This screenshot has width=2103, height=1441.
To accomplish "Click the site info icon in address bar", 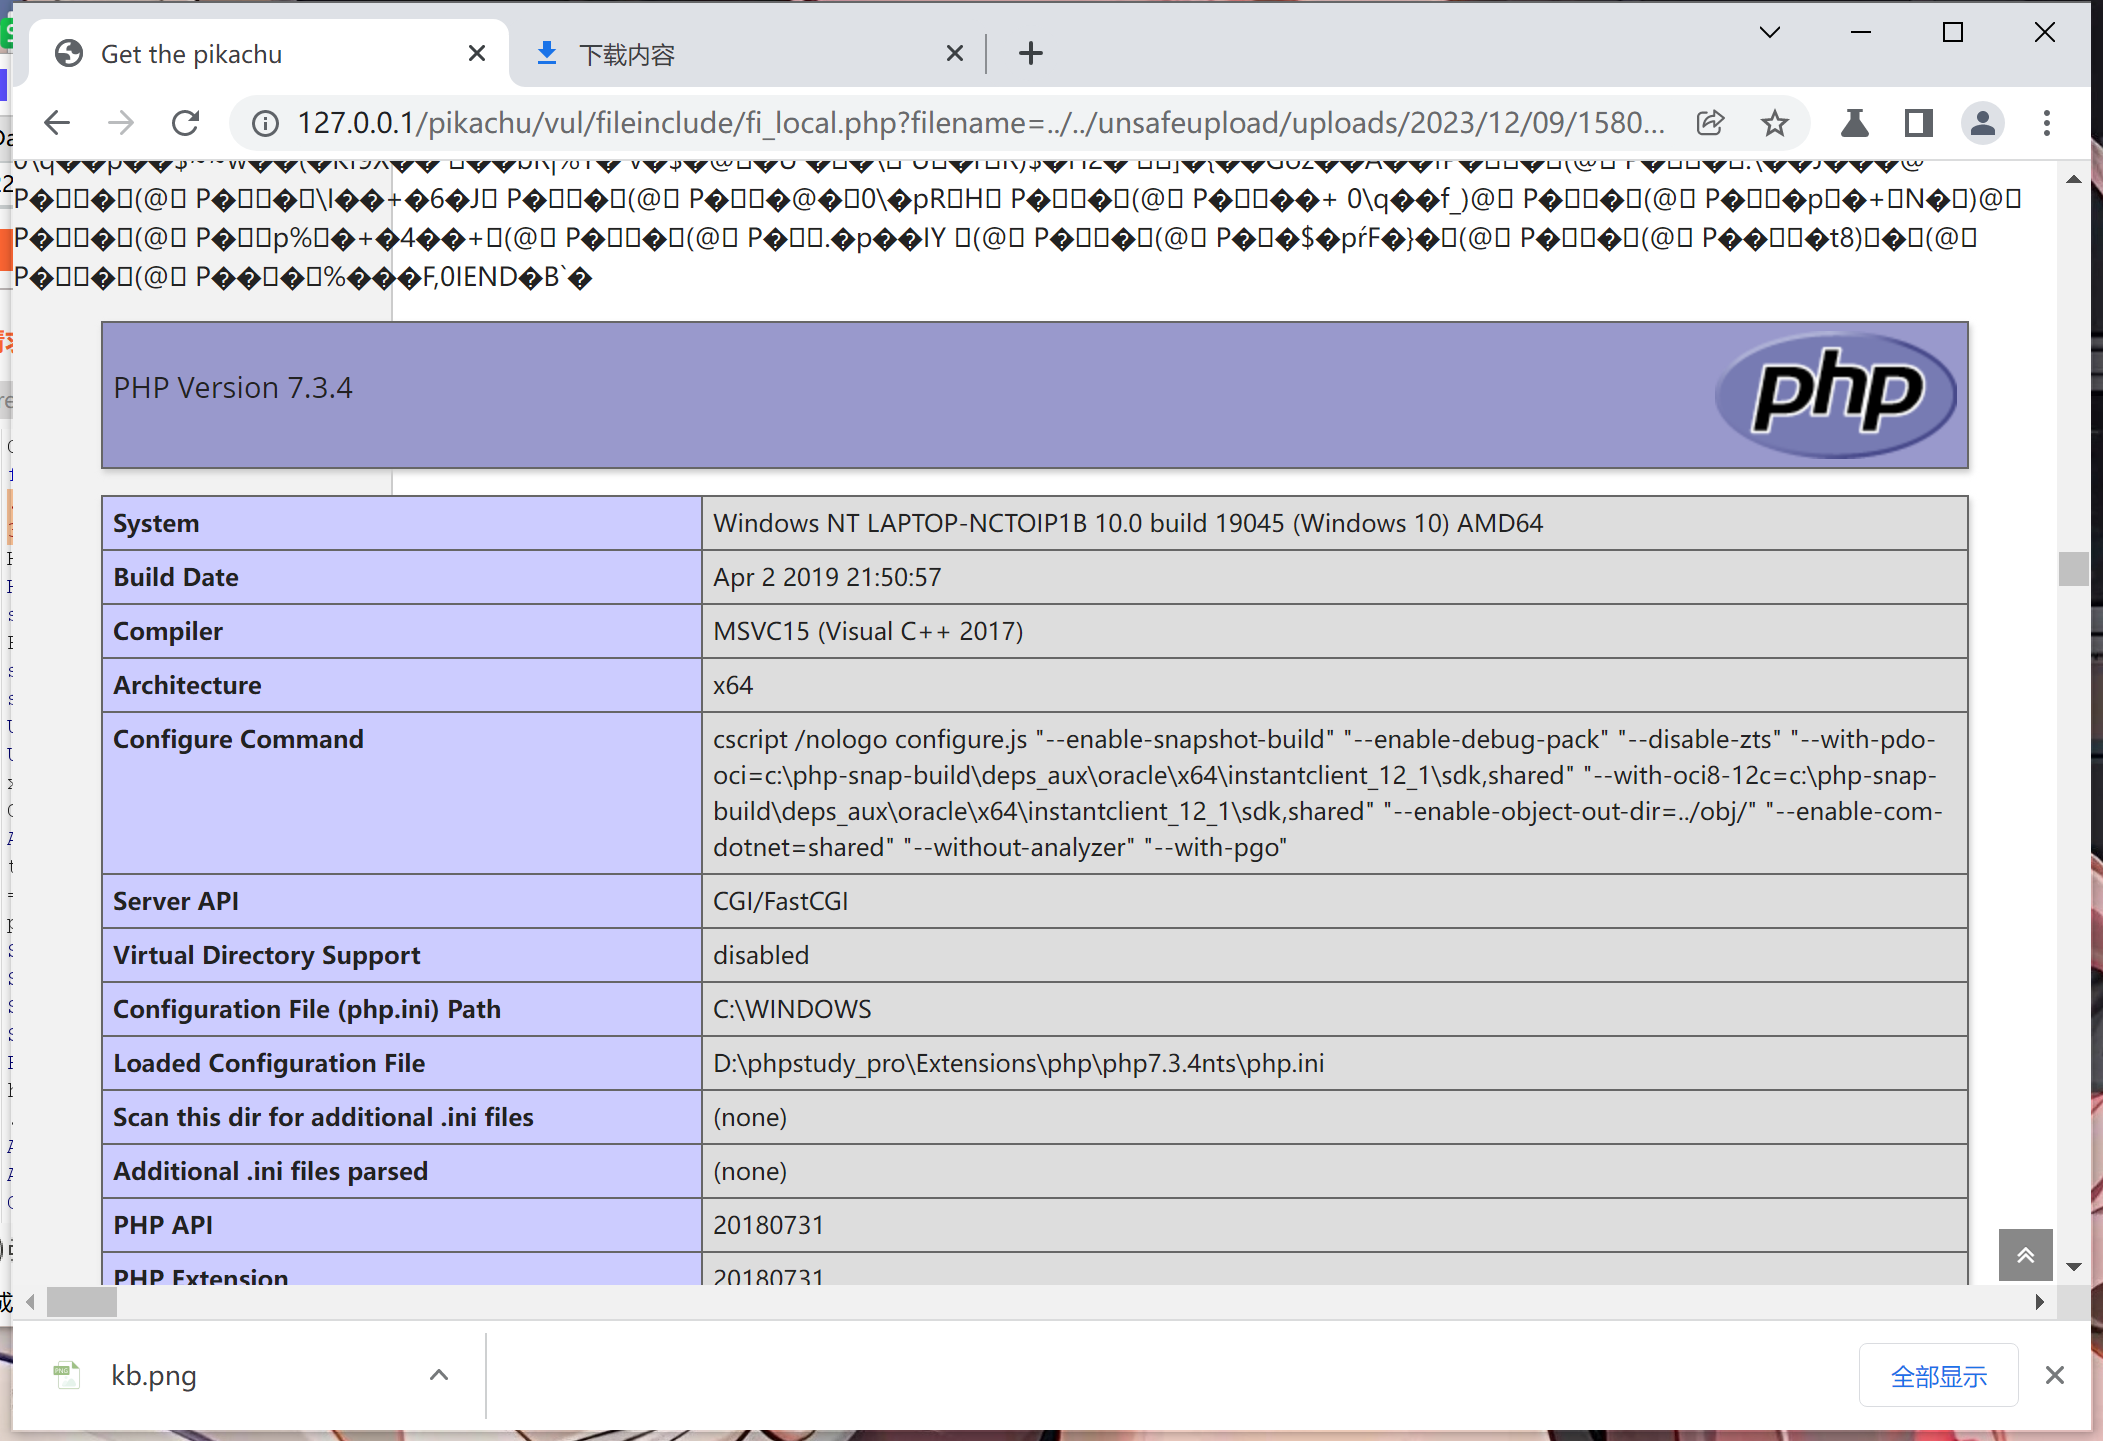I will pos(265,123).
